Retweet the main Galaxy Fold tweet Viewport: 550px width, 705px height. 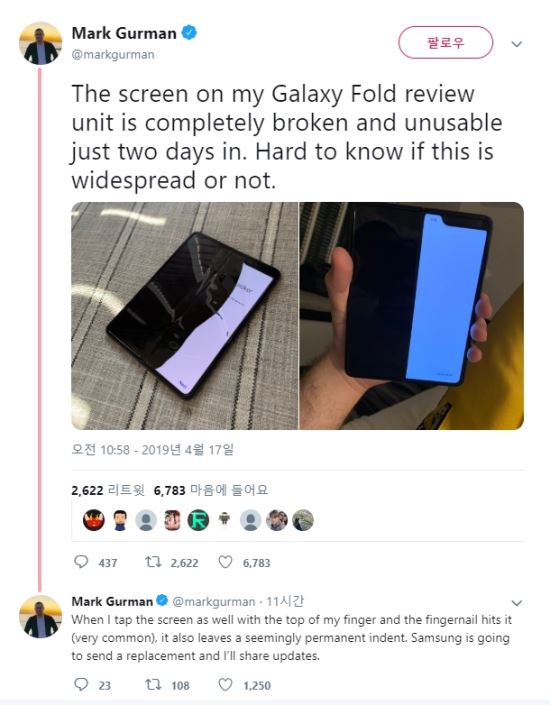click(153, 562)
